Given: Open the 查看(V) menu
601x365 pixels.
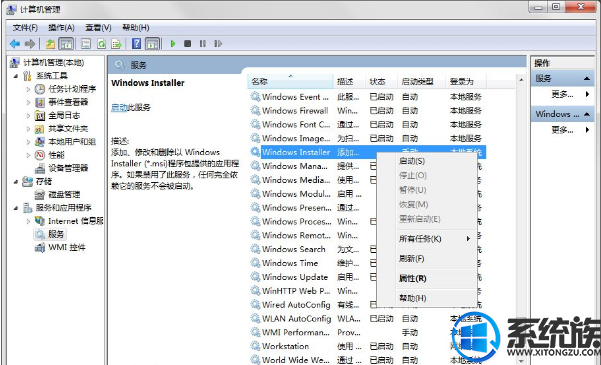Looking at the screenshot, I should [98, 28].
